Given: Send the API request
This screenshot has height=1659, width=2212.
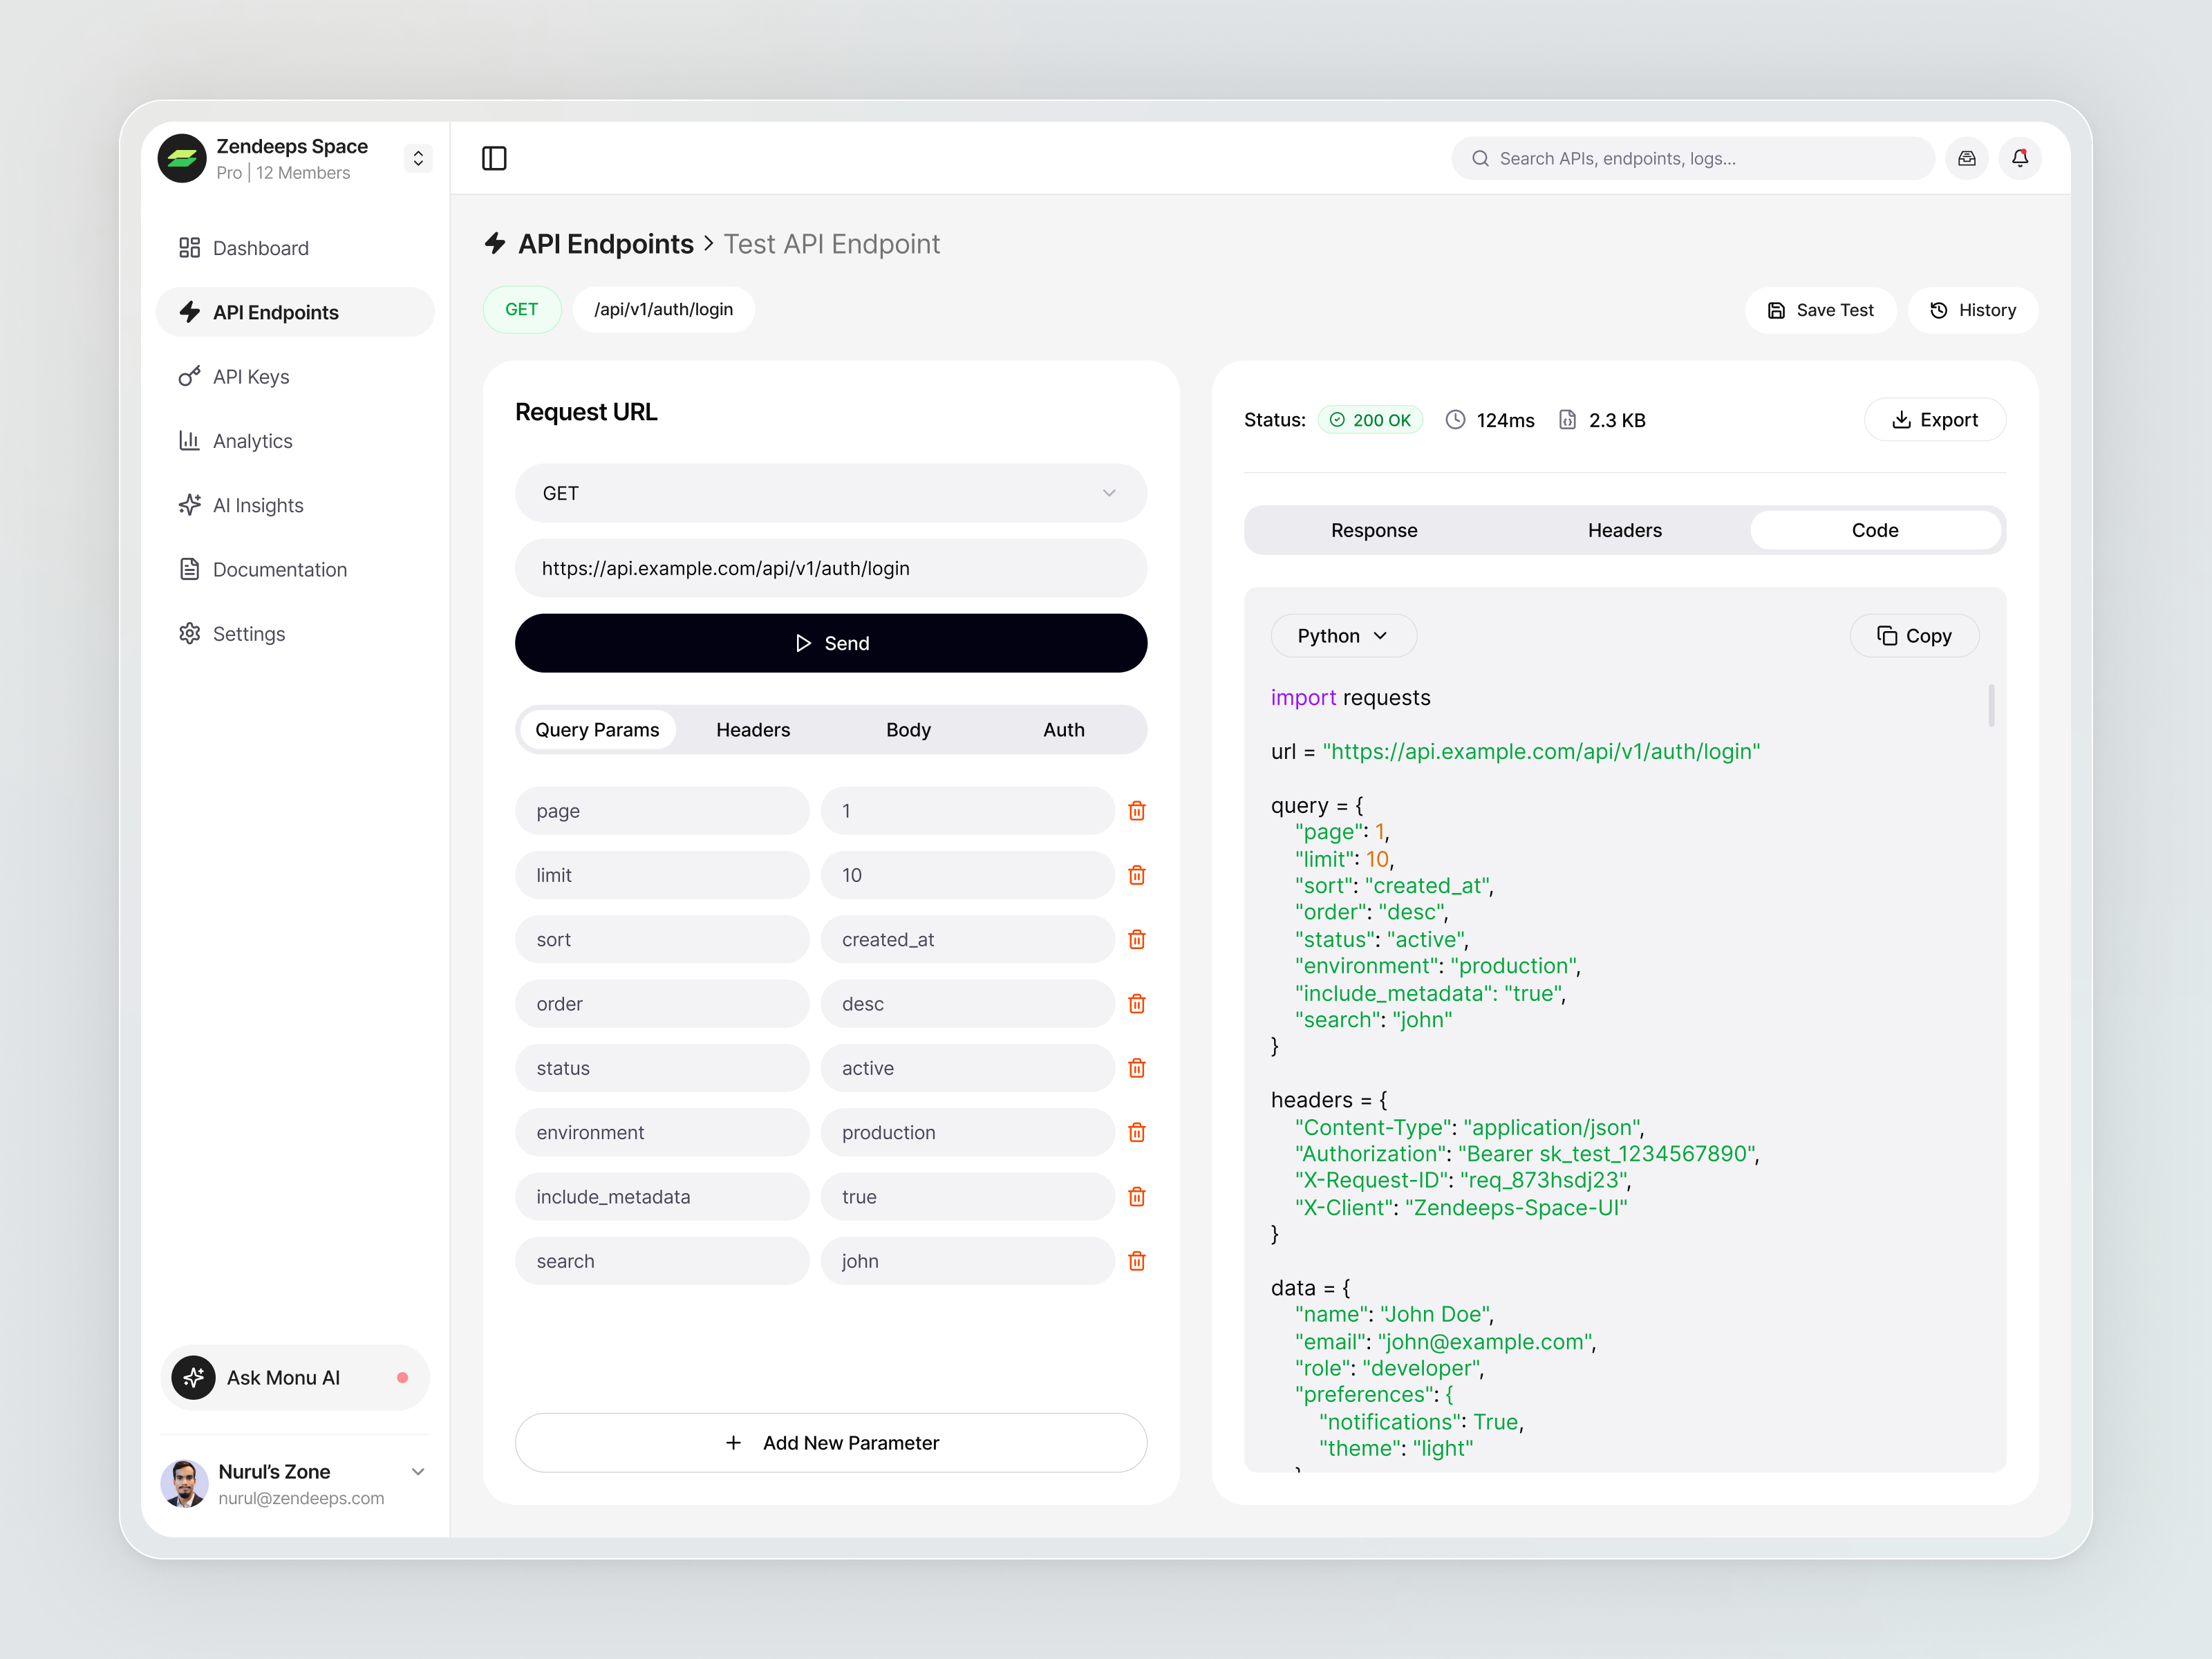Looking at the screenshot, I should 831,643.
